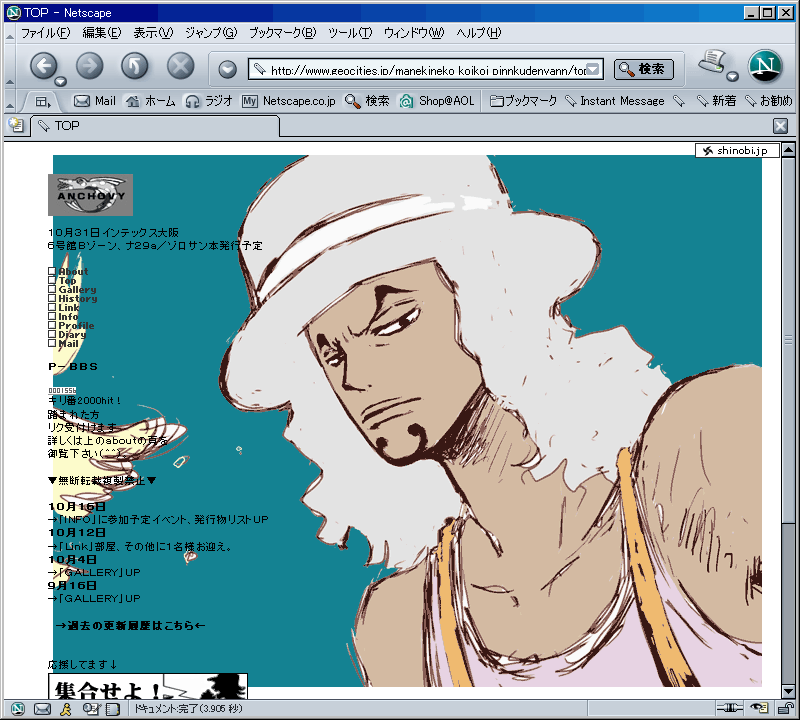Tick the box next to Info
The width and height of the screenshot is (800, 720).
(52, 316)
